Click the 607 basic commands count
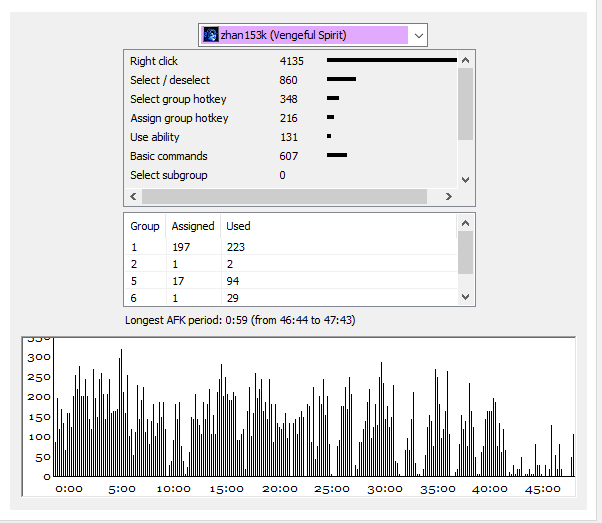This screenshot has width=602, height=523. [288, 156]
